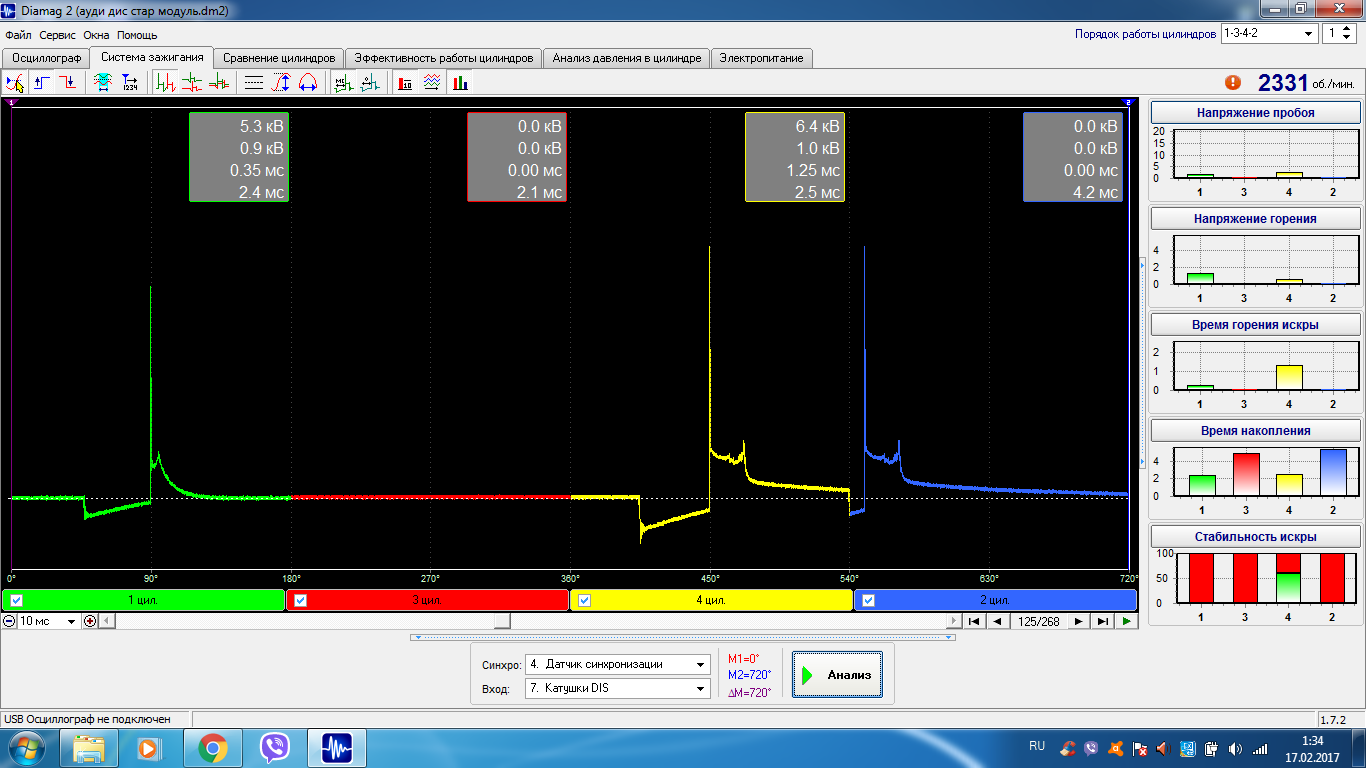The height and width of the screenshot is (768, 1366).
Task: Click the horizontal frame scrollbar thumb
Action: coord(502,621)
